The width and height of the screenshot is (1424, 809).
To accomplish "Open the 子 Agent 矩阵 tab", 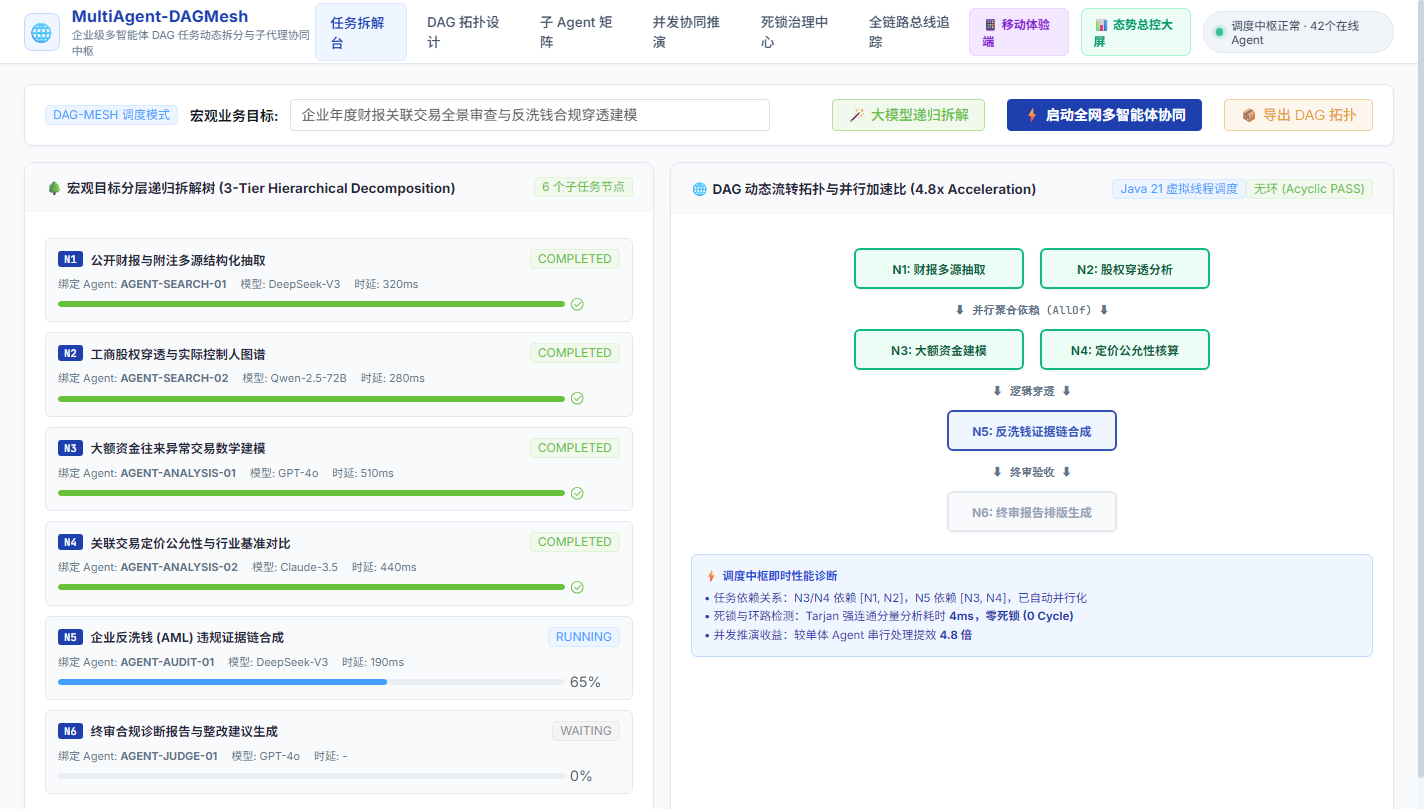I will tap(578, 32).
